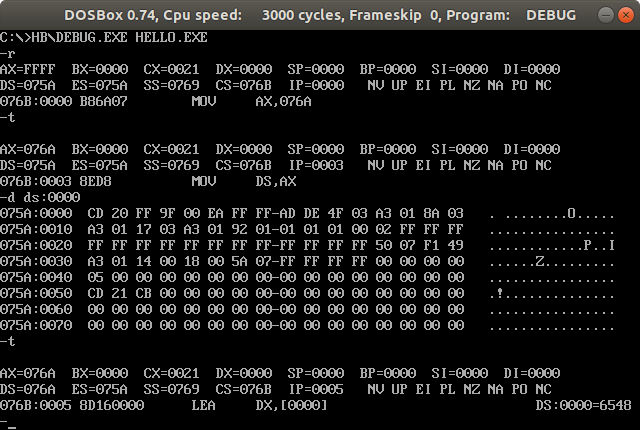Click the 'Program: DEBUG' title bar text
This screenshot has width=640, height=430.
511,15
